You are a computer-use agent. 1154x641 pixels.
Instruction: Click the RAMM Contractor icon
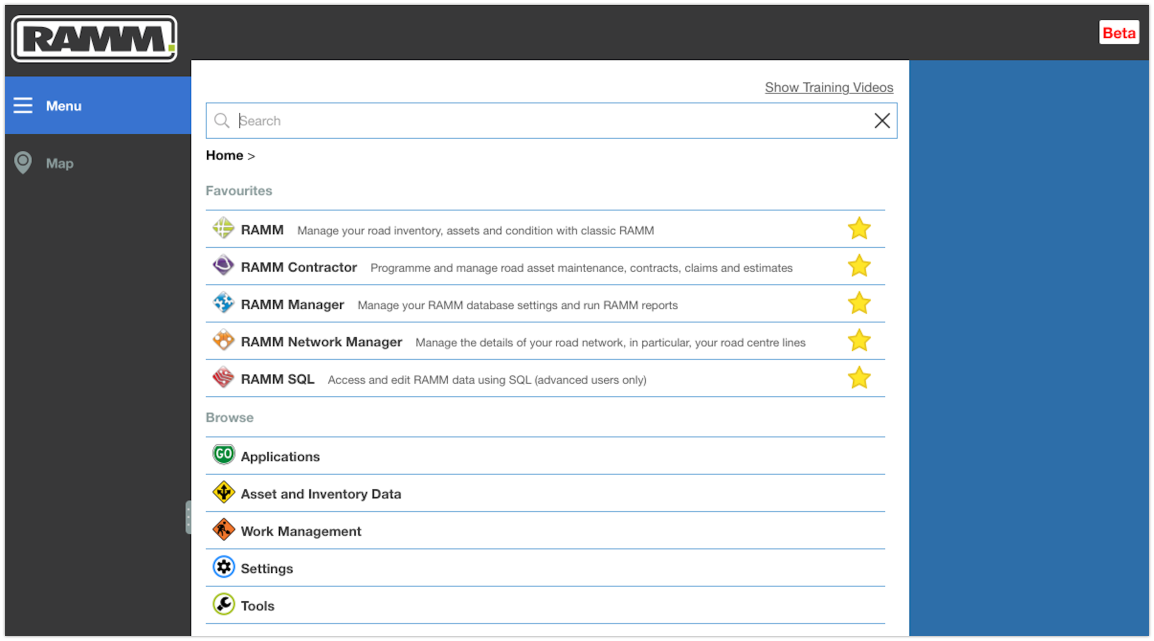coord(223,266)
